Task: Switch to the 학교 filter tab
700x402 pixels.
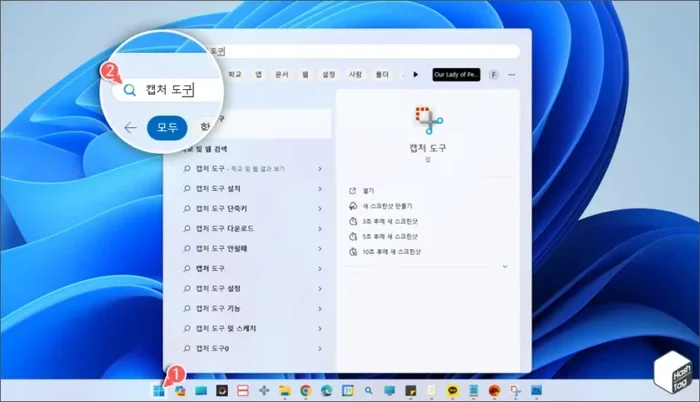Action: click(235, 75)
